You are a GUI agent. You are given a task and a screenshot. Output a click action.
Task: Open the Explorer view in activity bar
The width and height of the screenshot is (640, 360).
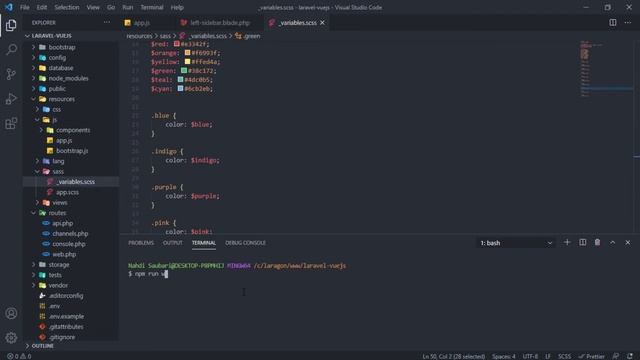click(x=11, y=25)
